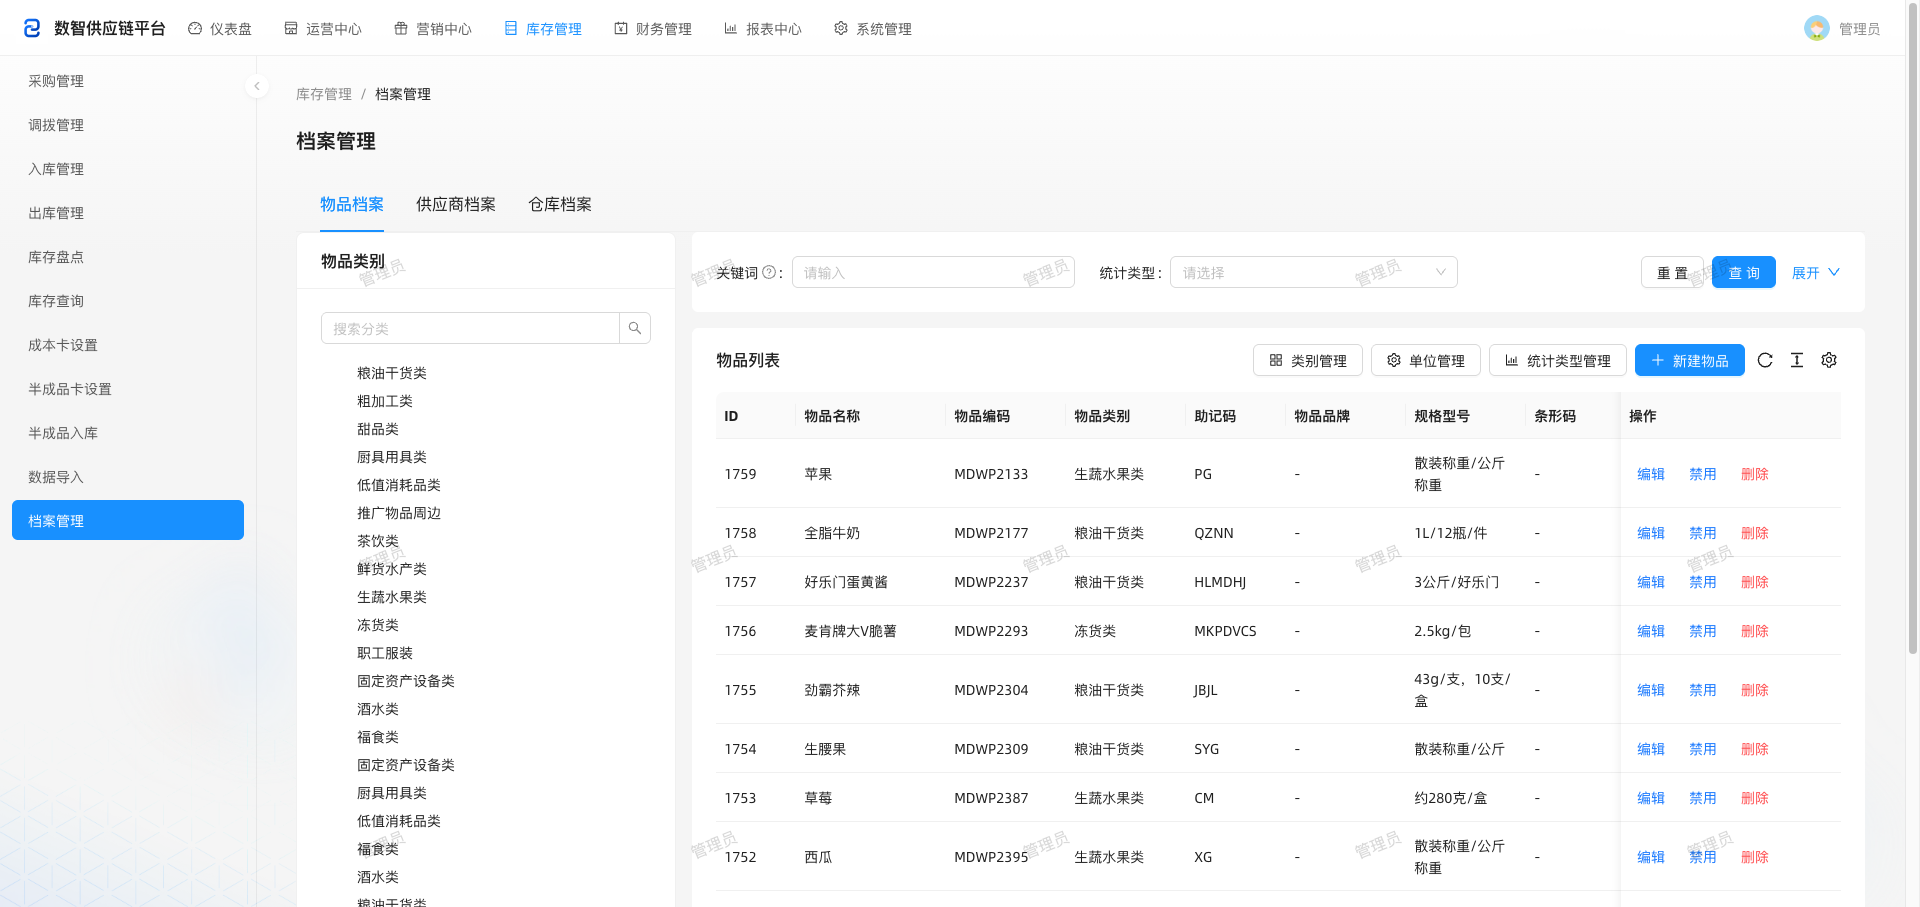Click the 管理员 user avatar

point(1817,28)
